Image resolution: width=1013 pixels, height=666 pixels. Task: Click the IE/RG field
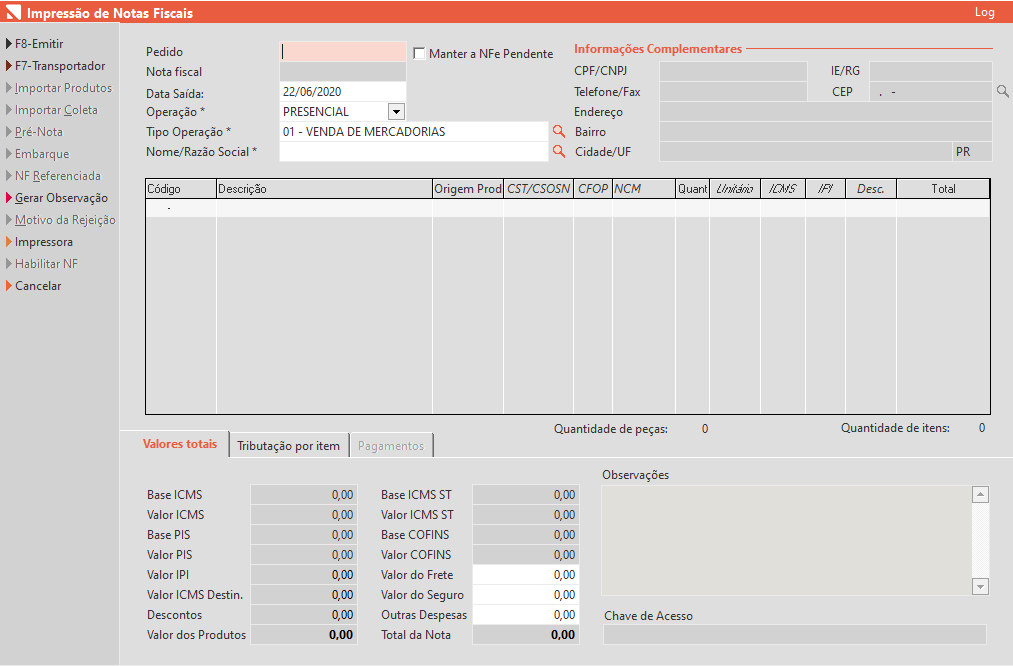point(931,71)
